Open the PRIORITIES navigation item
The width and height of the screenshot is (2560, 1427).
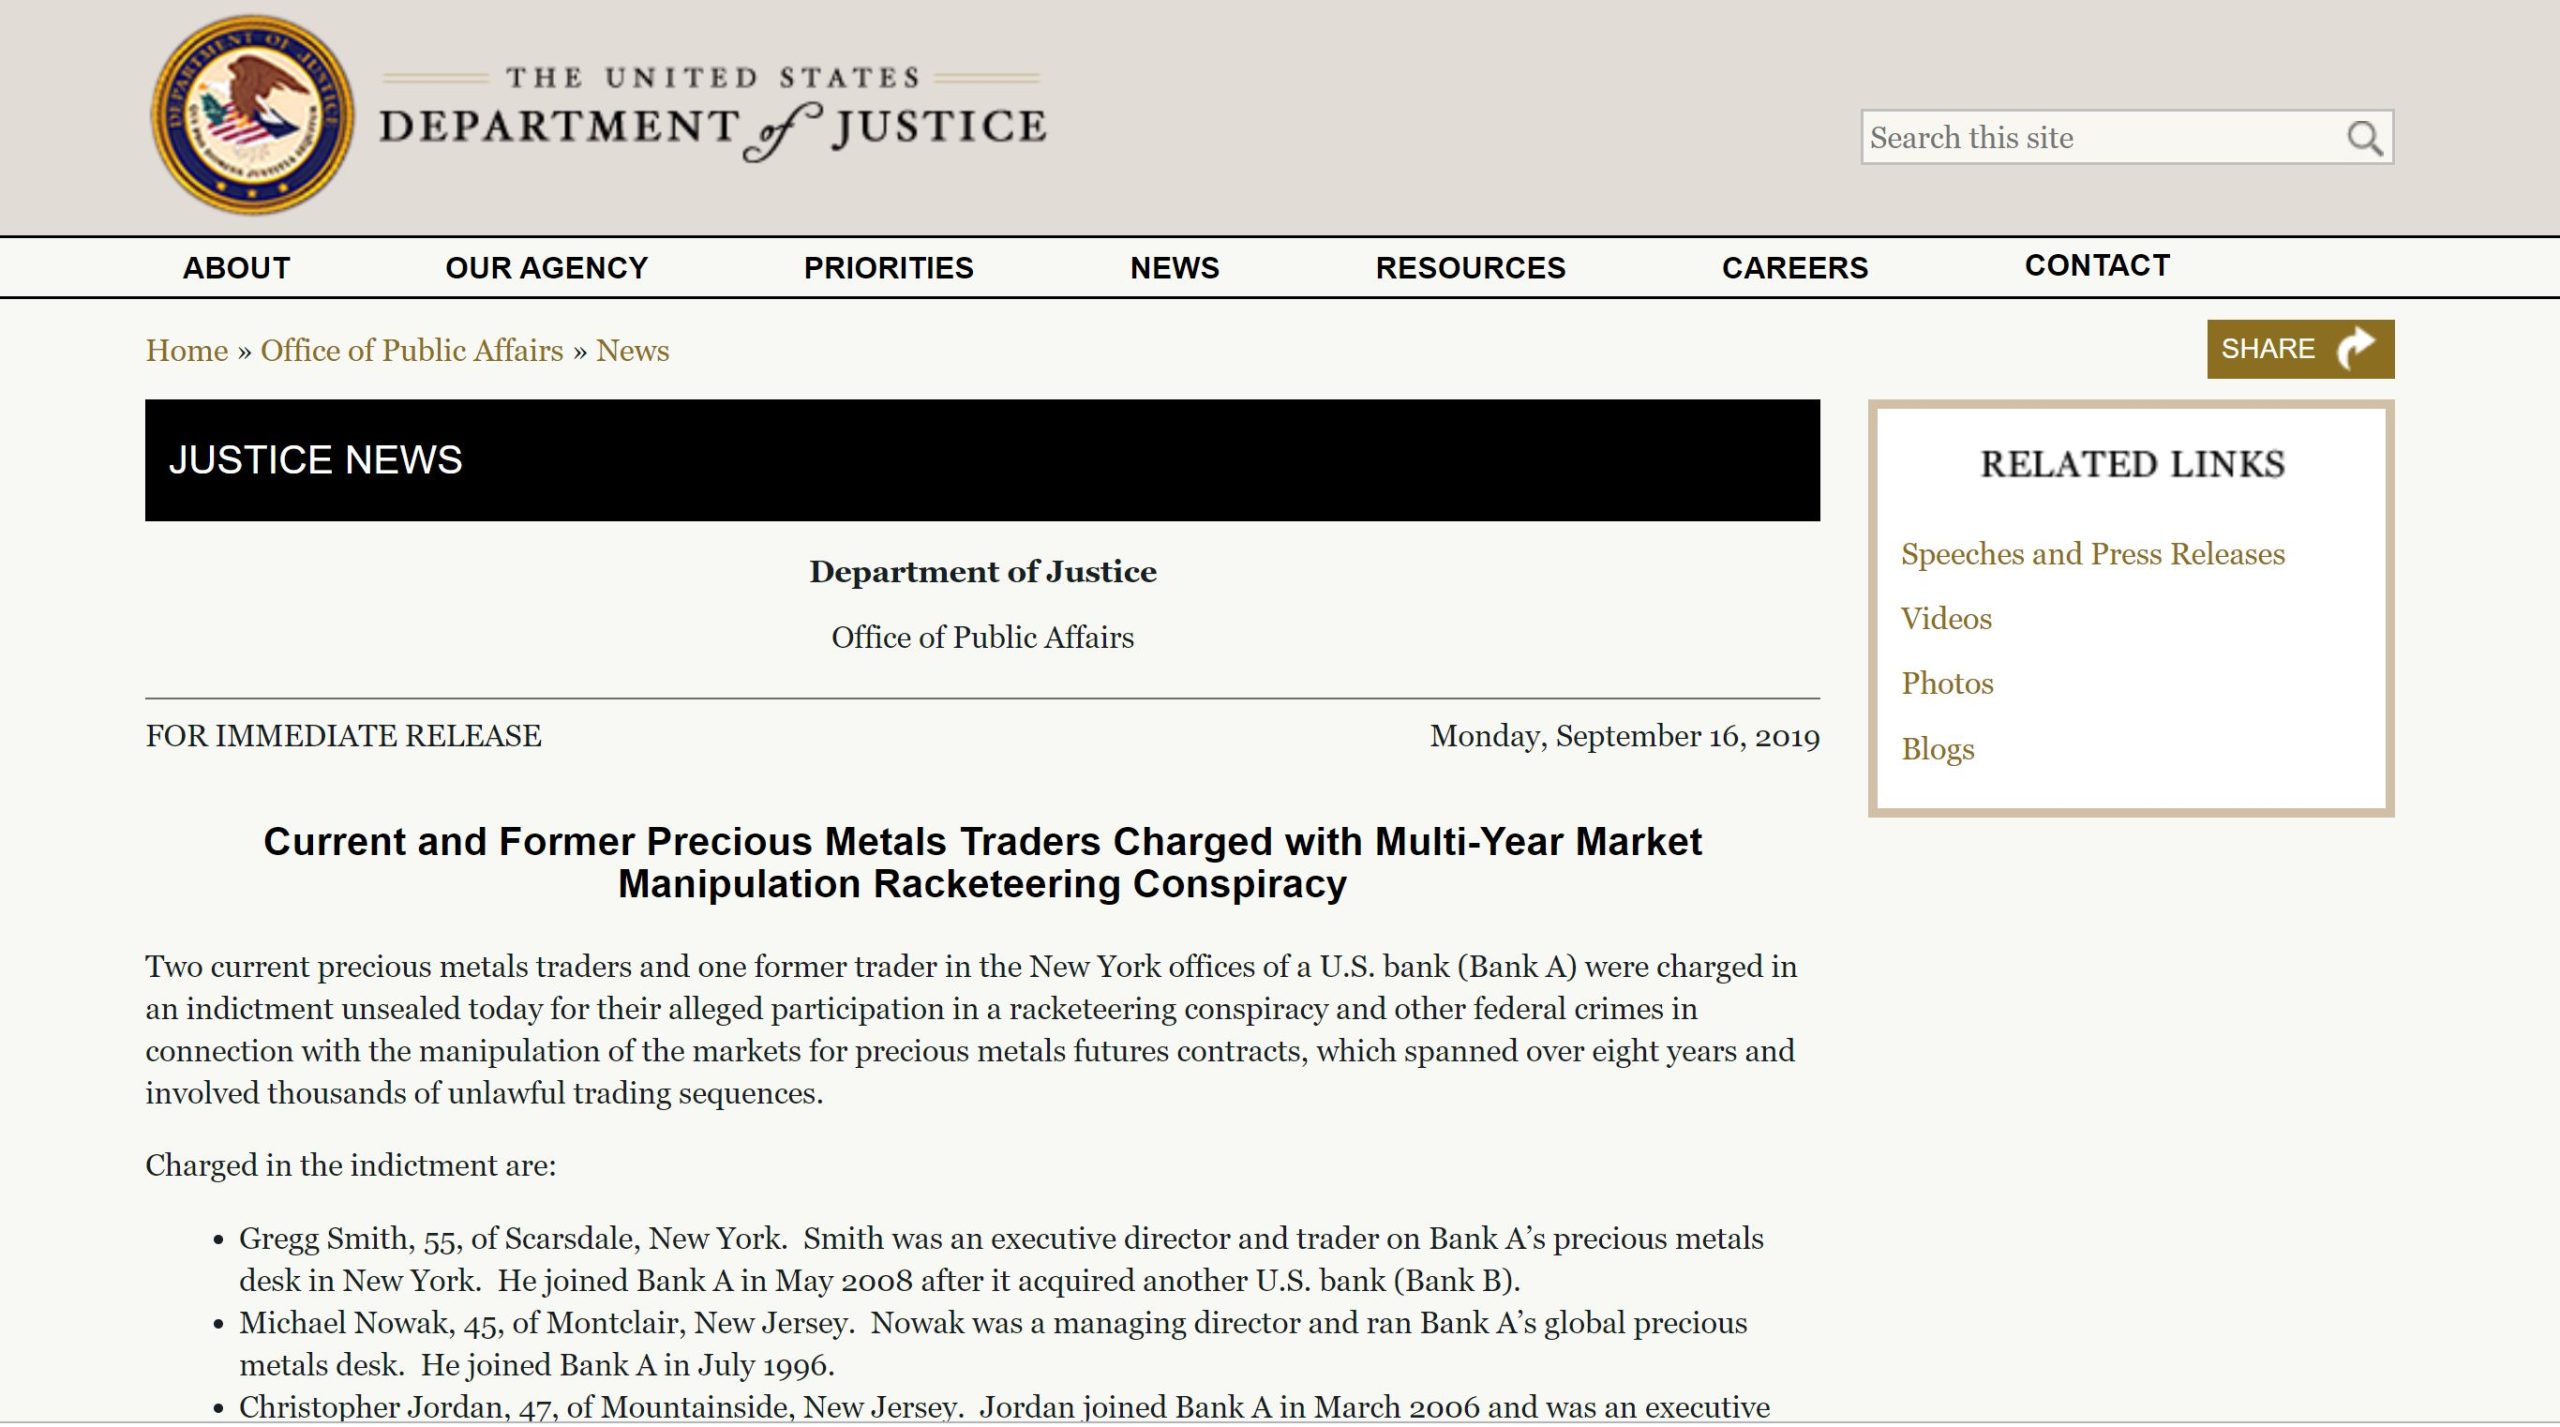pyautogui.click(x=888, y=268)
